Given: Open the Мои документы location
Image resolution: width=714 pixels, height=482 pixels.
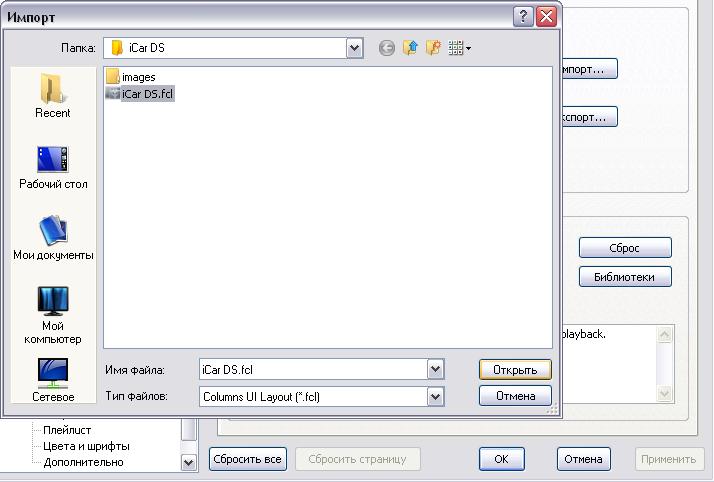Looking at the screenshot, I should [x=53, y=238].
